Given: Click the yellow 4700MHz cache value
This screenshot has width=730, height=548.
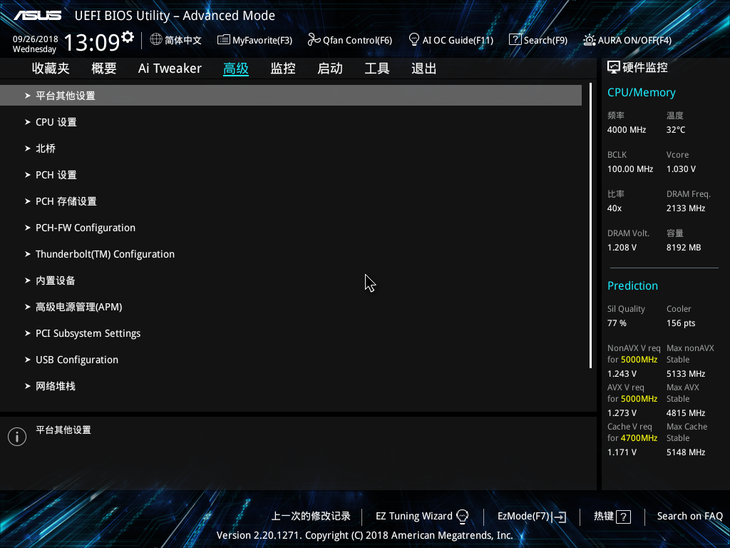Looking at the screenshot, I should pyautogui.click(x=639, y=438).
